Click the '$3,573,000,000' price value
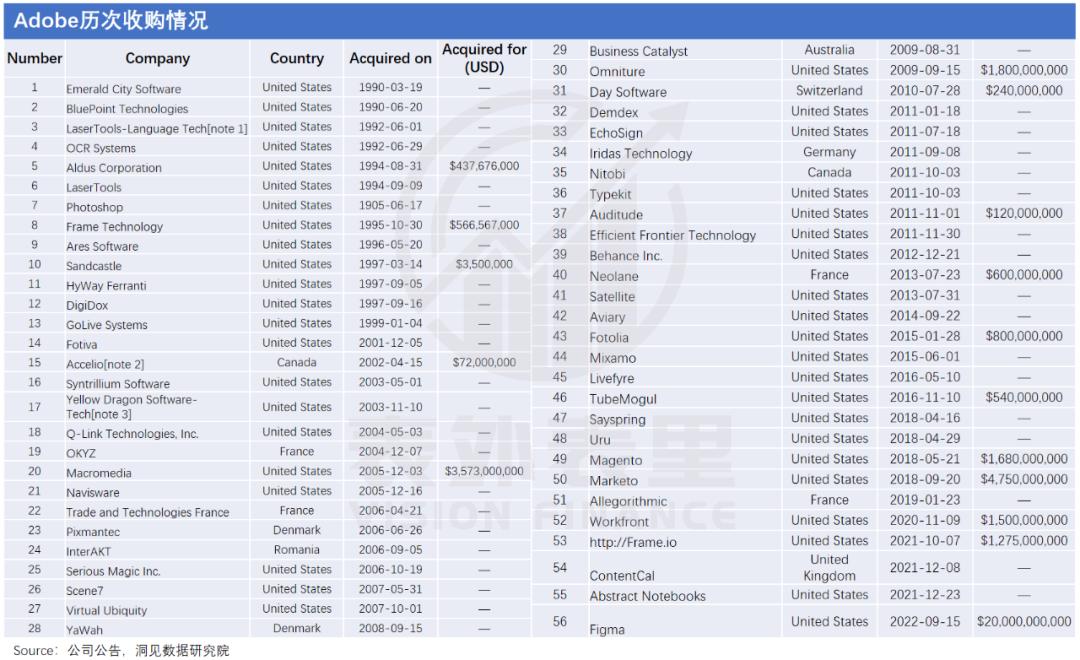Screen dimensions: 1080x660 coord(484,471)
